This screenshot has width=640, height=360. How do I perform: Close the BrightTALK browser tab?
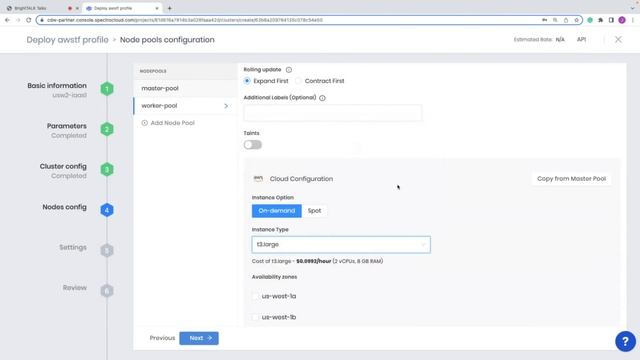[77, 8]
